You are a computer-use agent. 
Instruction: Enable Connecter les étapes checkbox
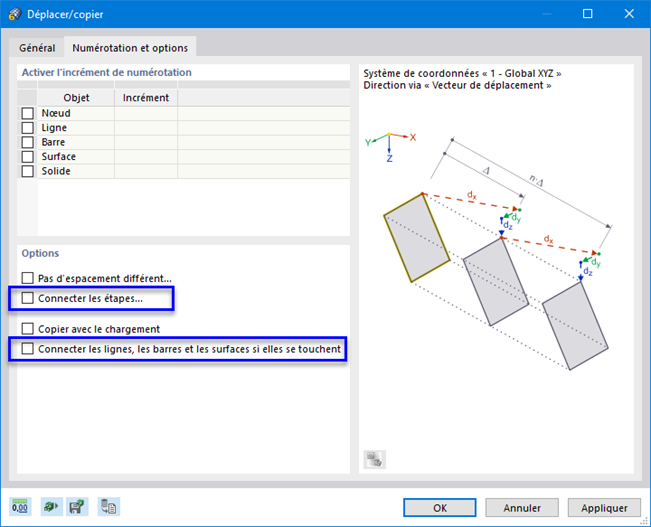tap(27, 298)
